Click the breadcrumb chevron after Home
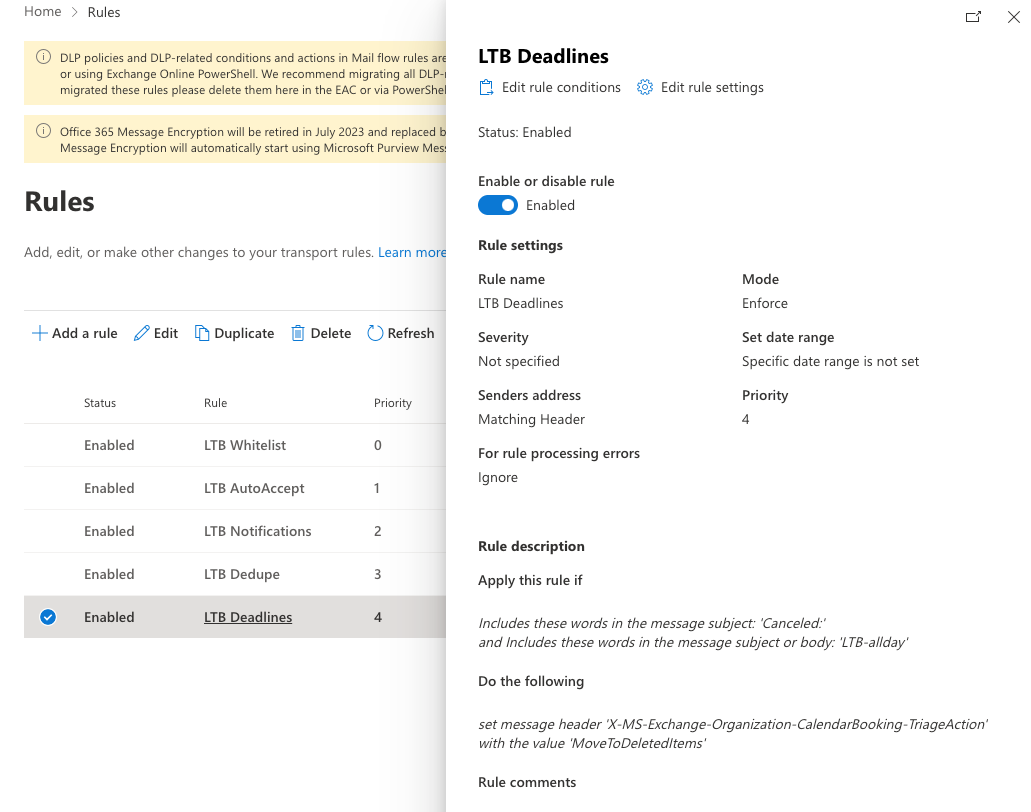 coord(74,12)
